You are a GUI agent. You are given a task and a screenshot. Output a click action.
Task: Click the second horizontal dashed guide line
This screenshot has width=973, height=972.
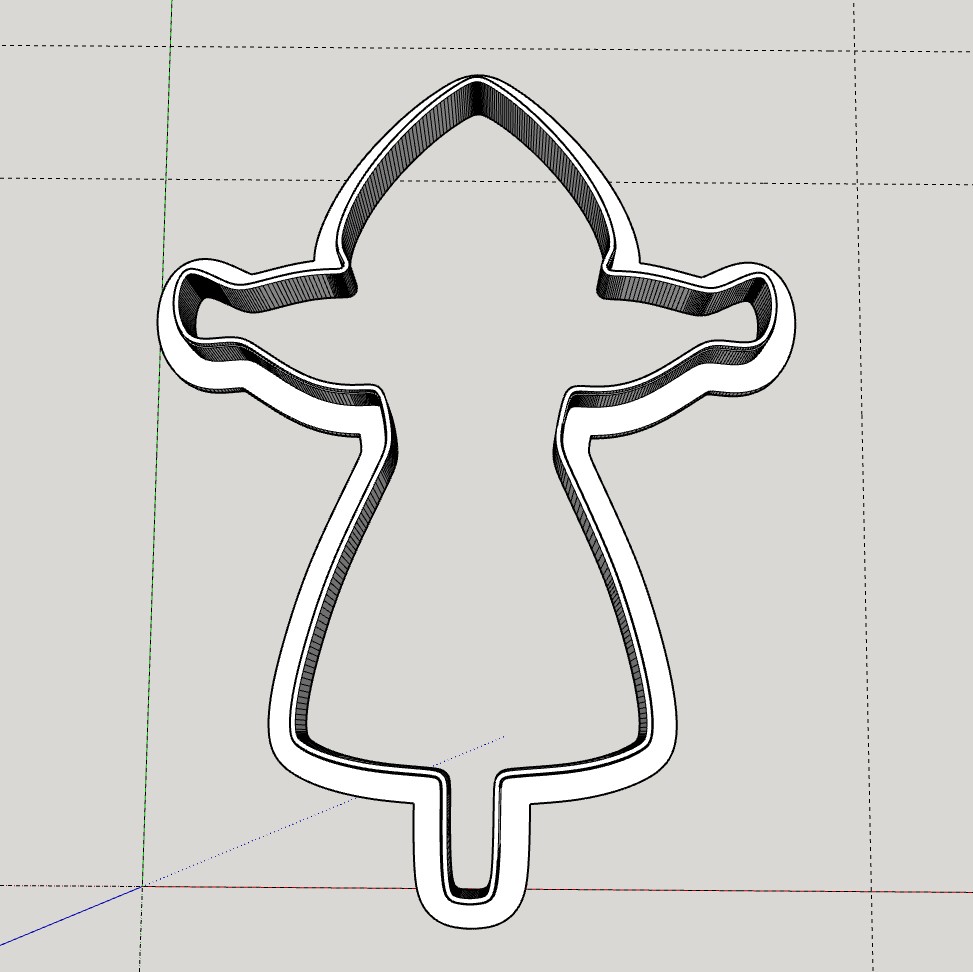tap(486, 181)
